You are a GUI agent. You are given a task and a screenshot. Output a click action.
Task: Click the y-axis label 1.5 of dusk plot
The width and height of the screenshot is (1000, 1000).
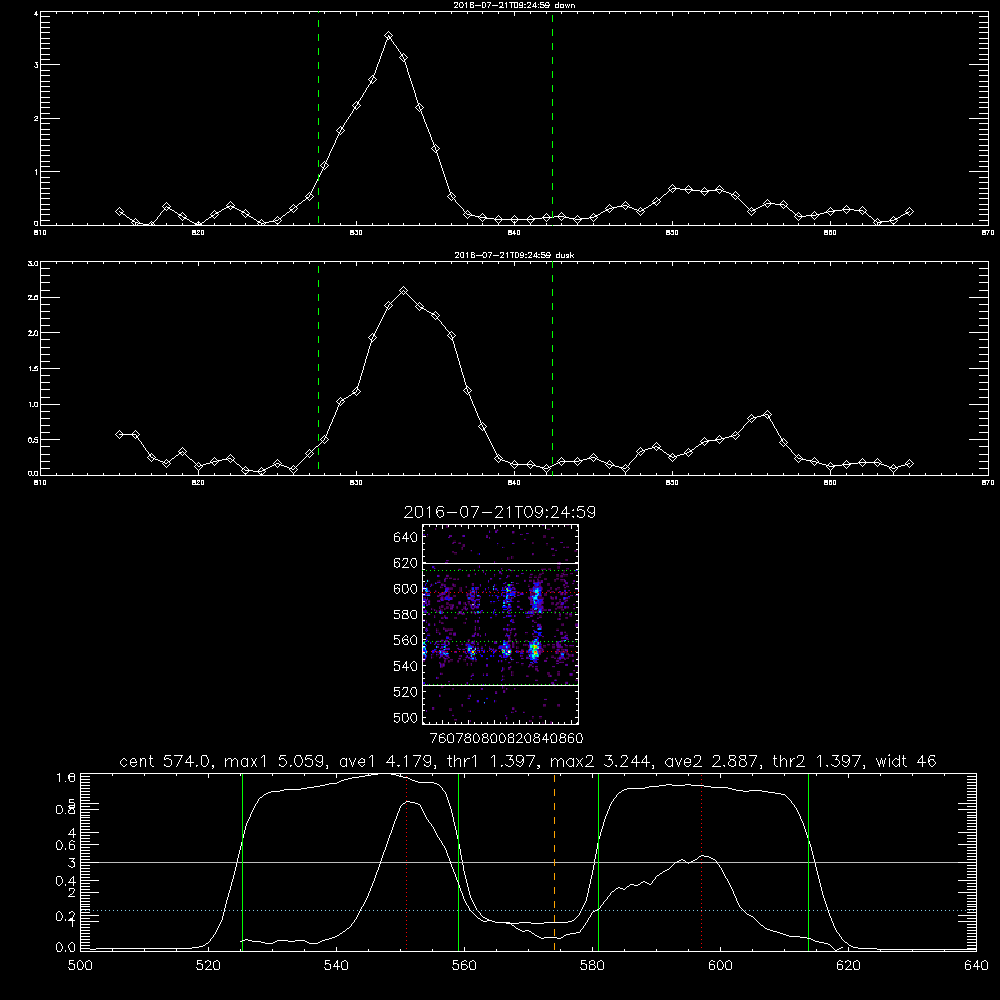[34, 369]
